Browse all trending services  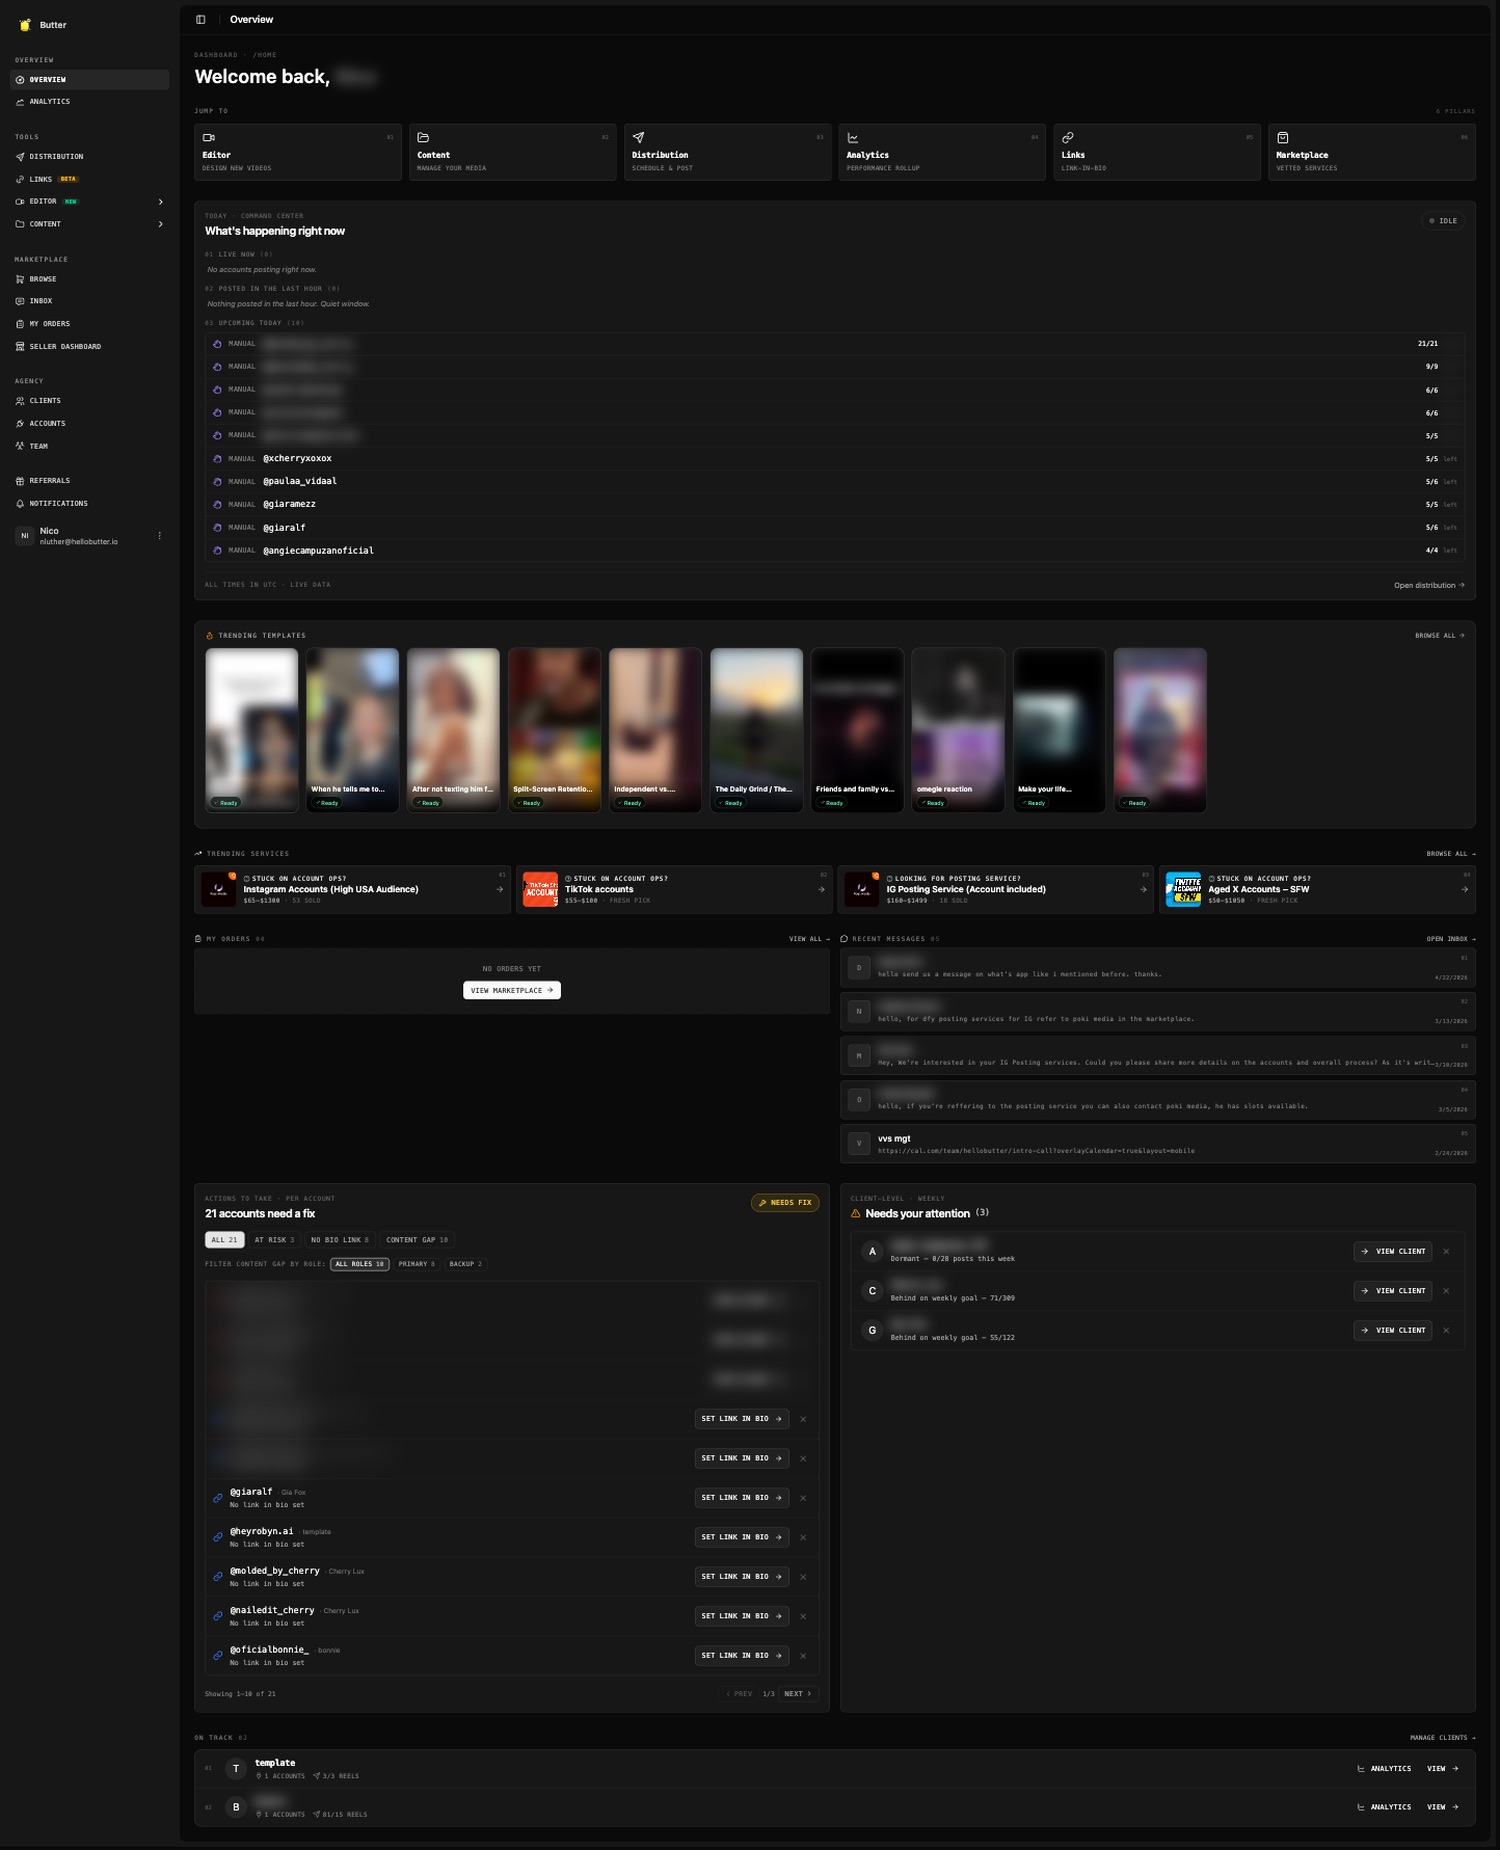click(x=1451, y=854)
